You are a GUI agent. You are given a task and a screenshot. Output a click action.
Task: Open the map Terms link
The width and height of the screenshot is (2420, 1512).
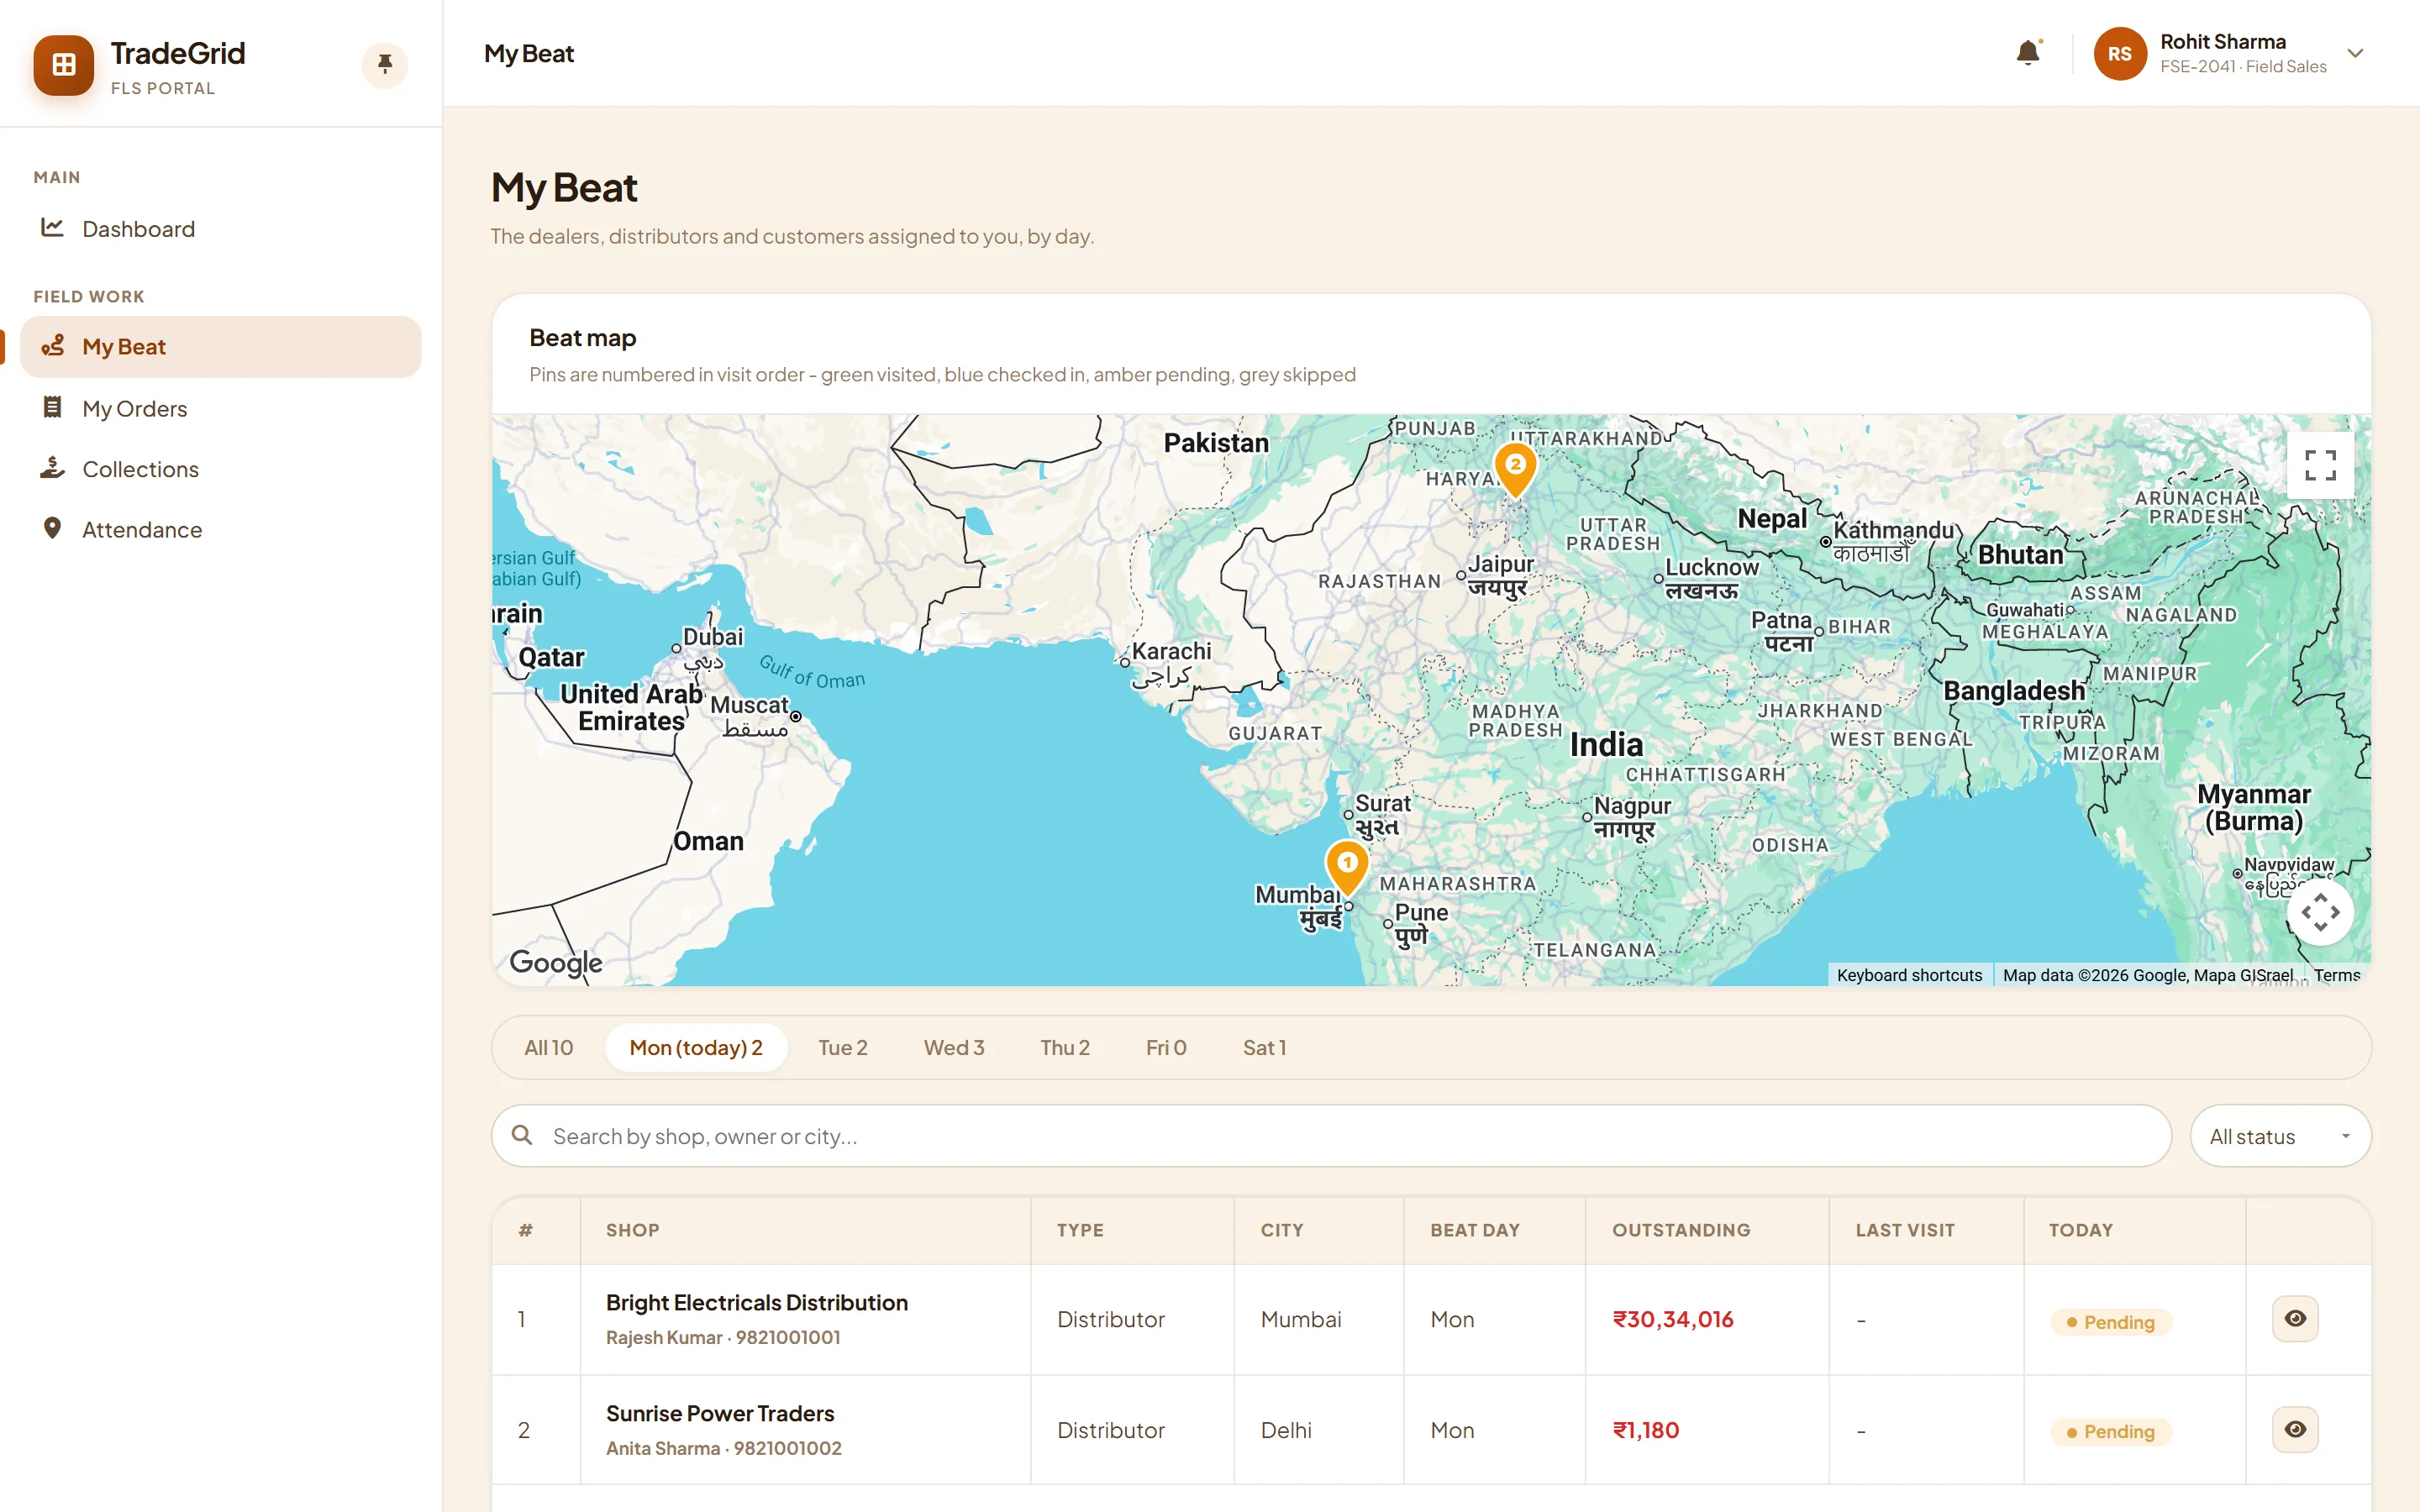tap(2336, 975)
